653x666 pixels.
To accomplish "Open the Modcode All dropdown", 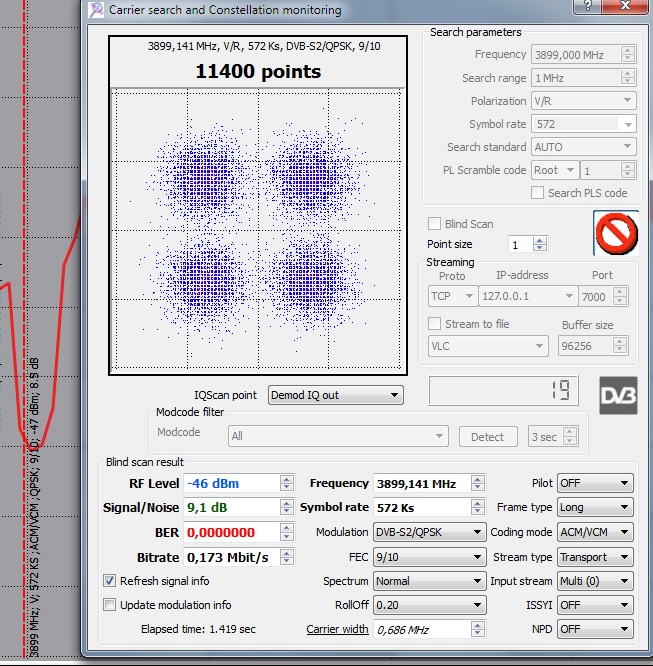I will click(338, 436).
